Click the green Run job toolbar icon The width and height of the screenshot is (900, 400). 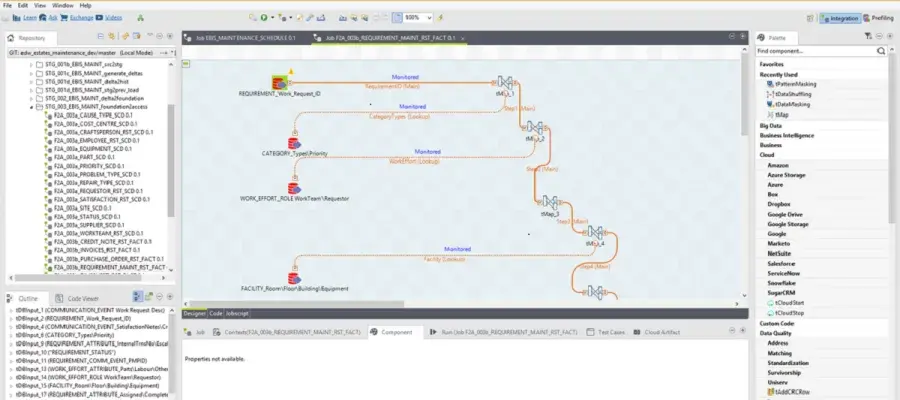(265, 18)
